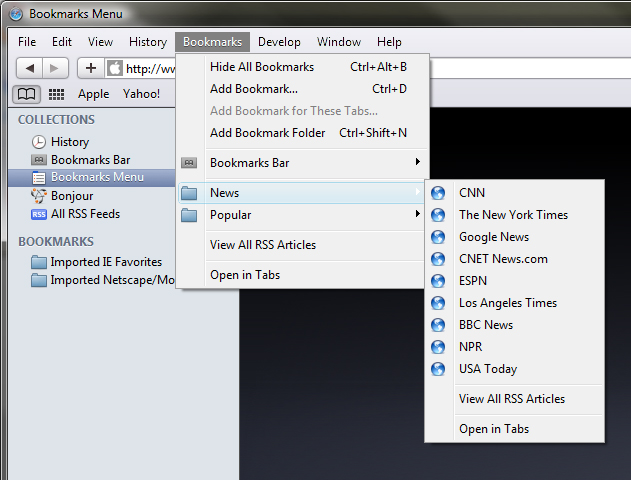The image size is (631, 480).
Task: Click the globe icon beside Los Angeles Times
Action: (438, 303)
